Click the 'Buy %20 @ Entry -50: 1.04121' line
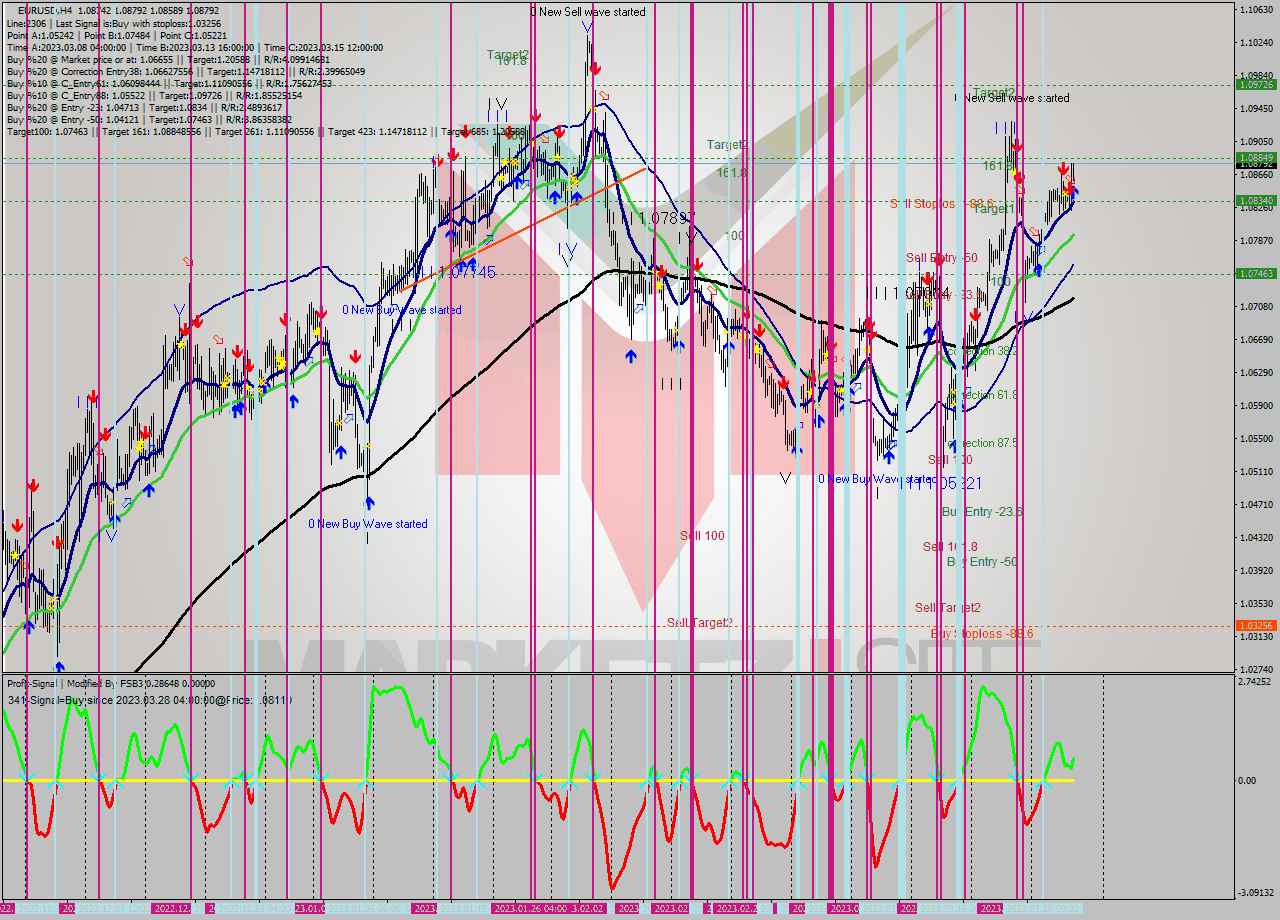This screenshot has height=920, width=1280. [149, 120]
